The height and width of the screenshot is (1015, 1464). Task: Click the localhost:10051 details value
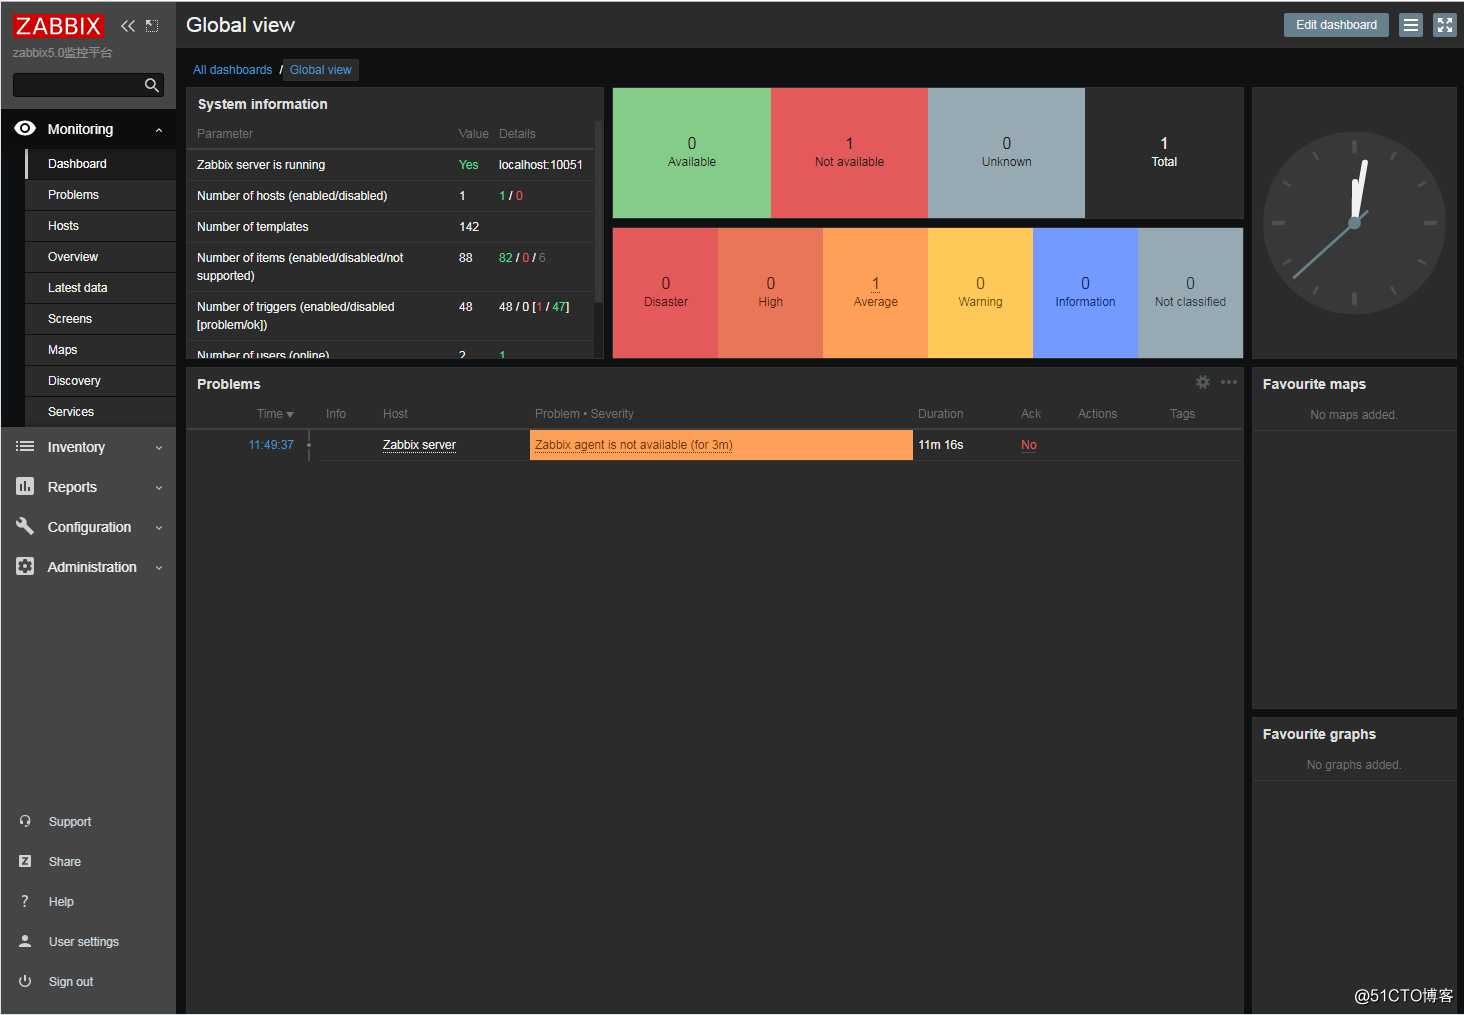pos(540,165)
